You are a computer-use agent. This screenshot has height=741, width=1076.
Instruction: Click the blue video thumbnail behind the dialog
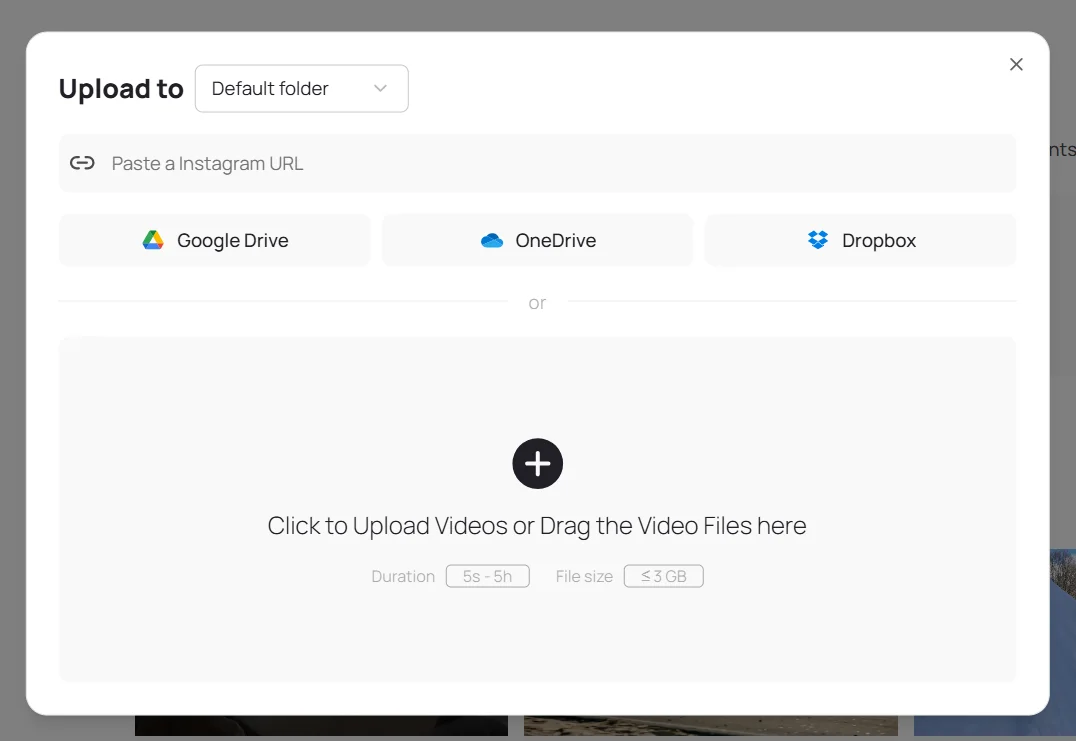(x=1062, y=640)
